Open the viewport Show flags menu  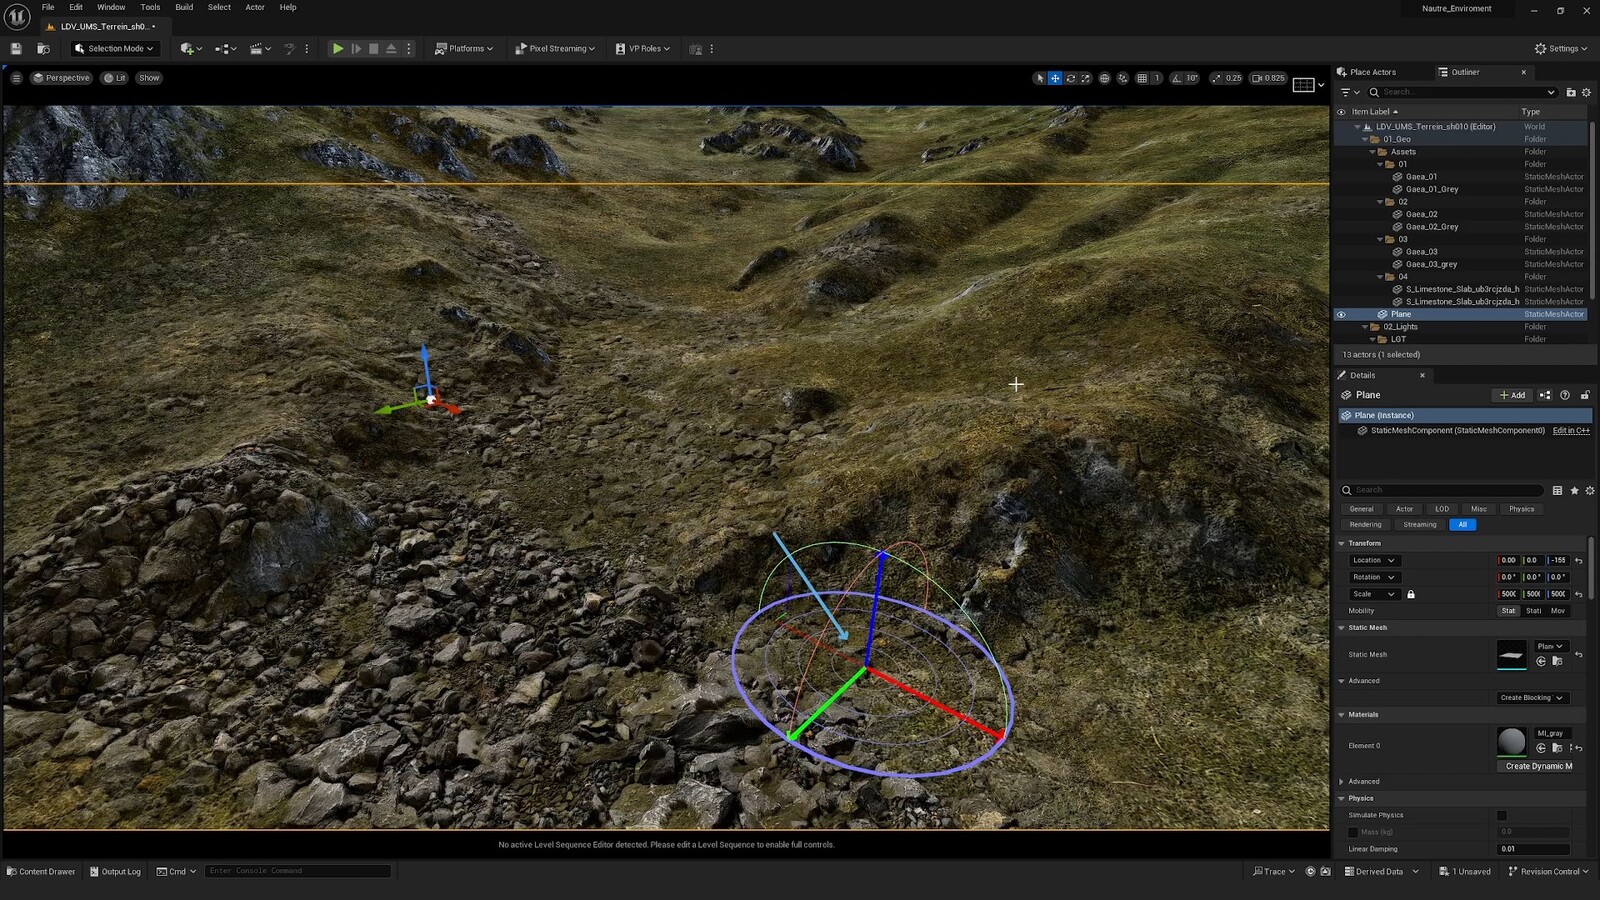tap(149, 78)
